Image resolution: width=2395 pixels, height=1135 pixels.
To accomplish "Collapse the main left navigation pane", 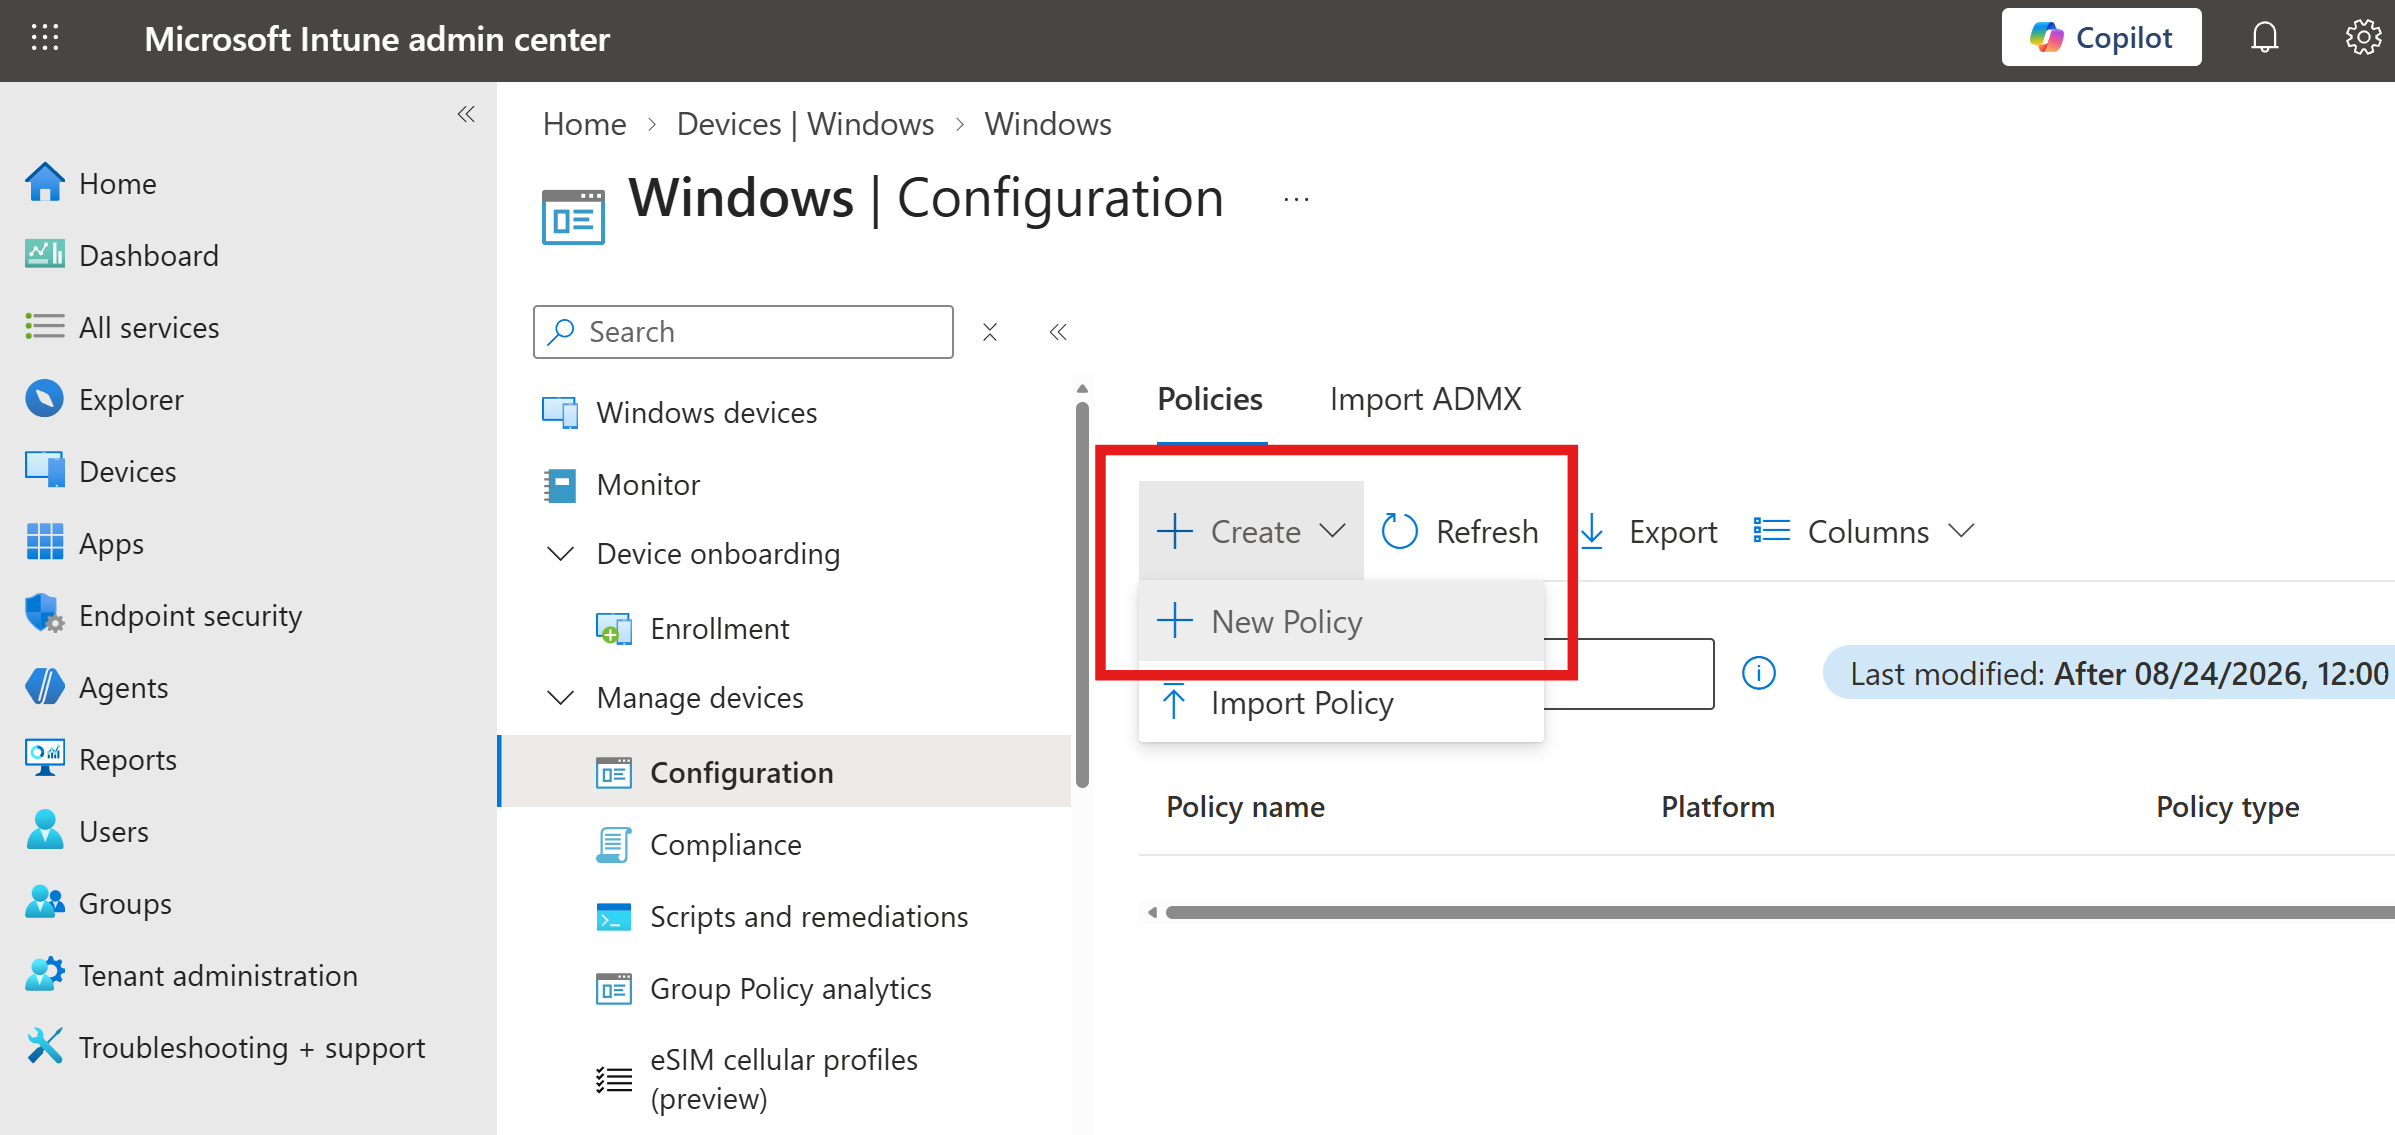I will [466, 114].
